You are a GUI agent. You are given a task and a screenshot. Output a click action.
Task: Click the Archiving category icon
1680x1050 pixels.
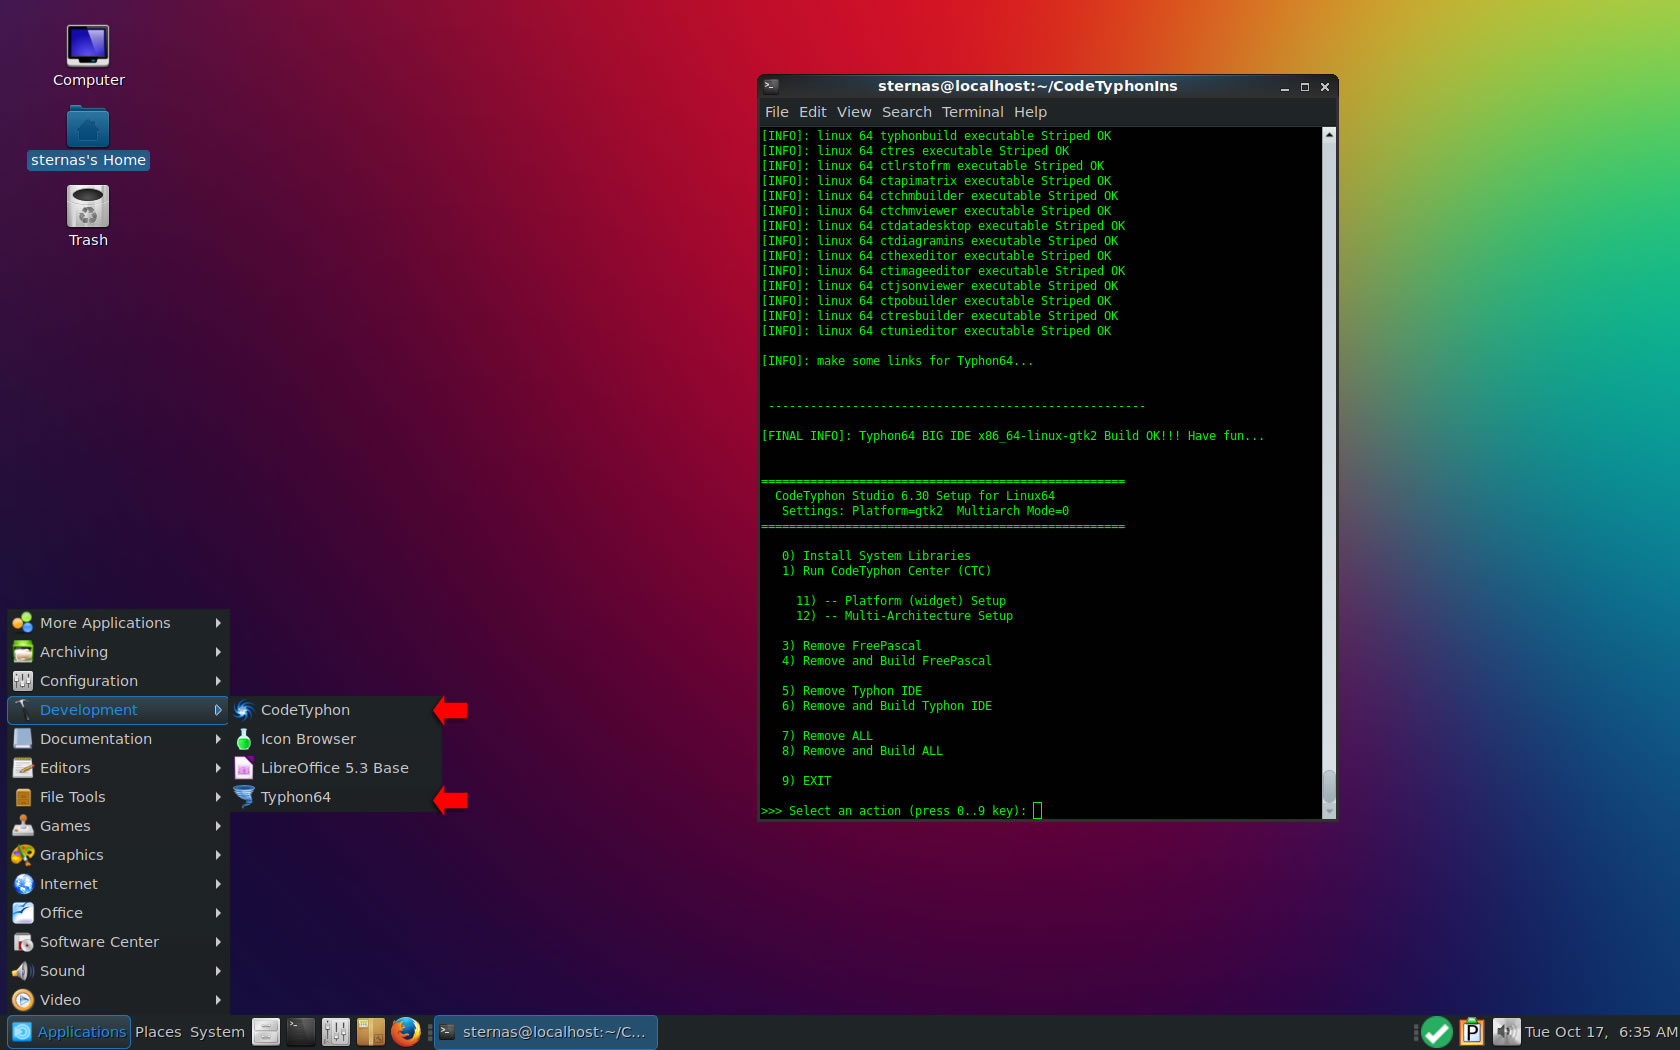(x=23, y=652)
